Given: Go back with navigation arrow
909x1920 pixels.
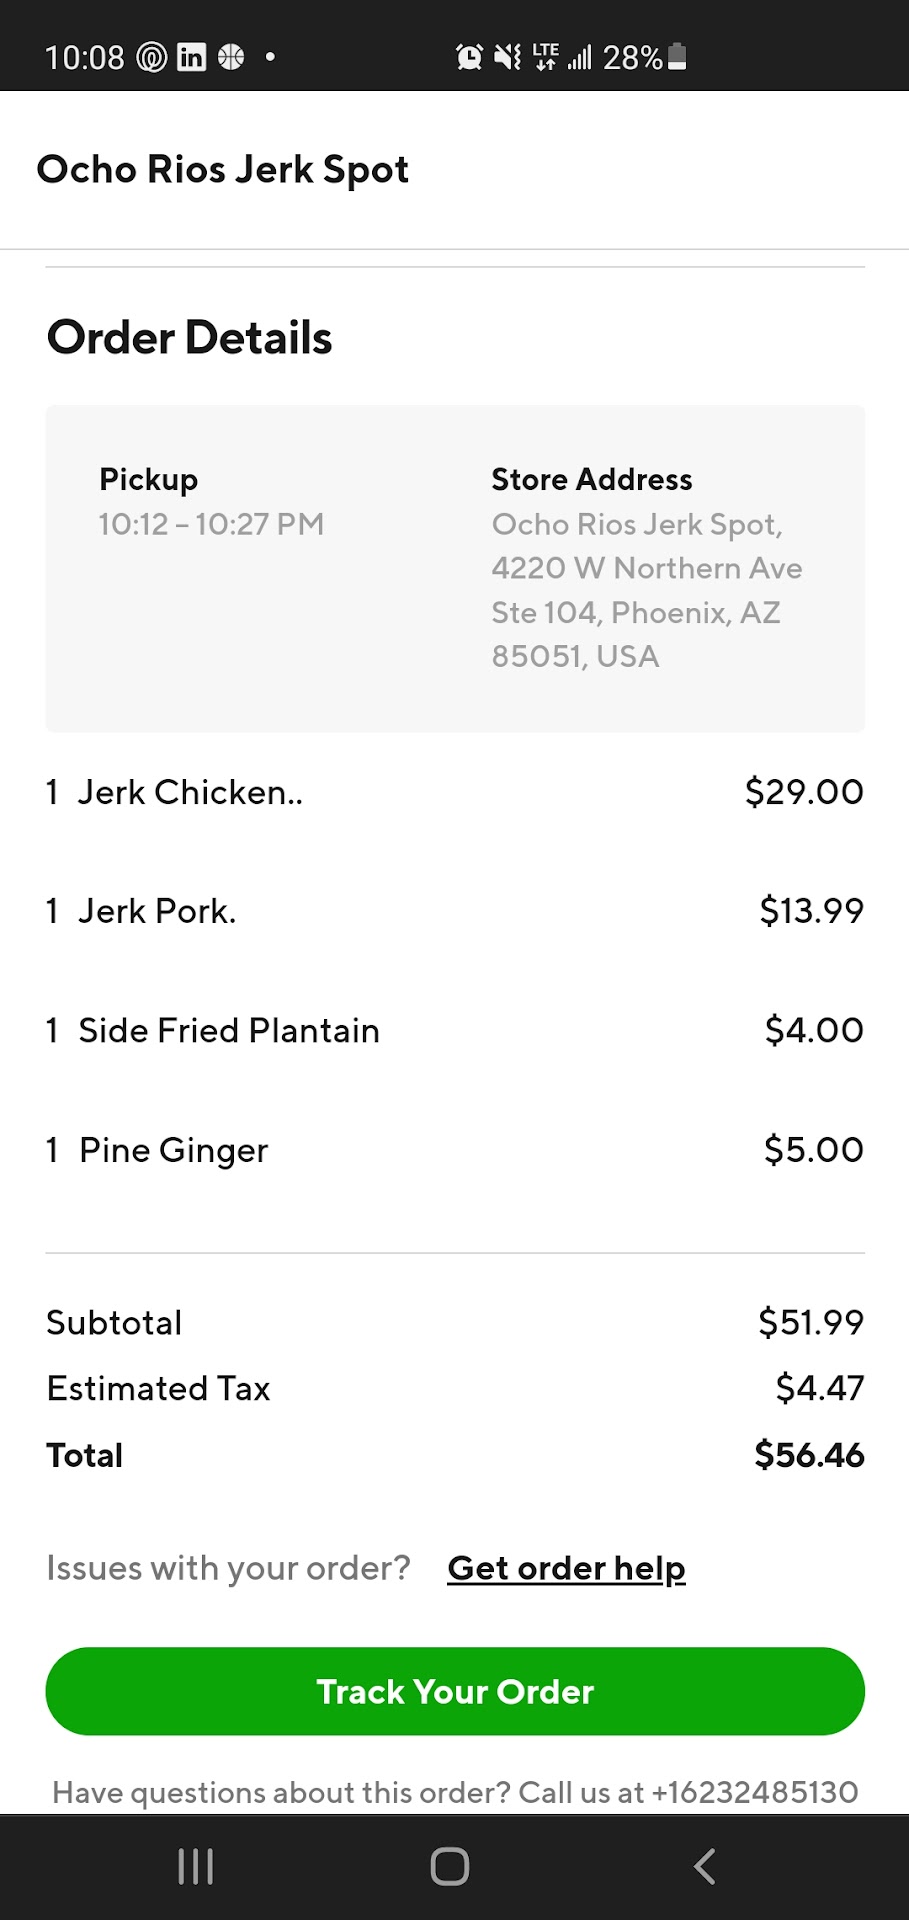Looking at the screenshot, I should 705,1866.
